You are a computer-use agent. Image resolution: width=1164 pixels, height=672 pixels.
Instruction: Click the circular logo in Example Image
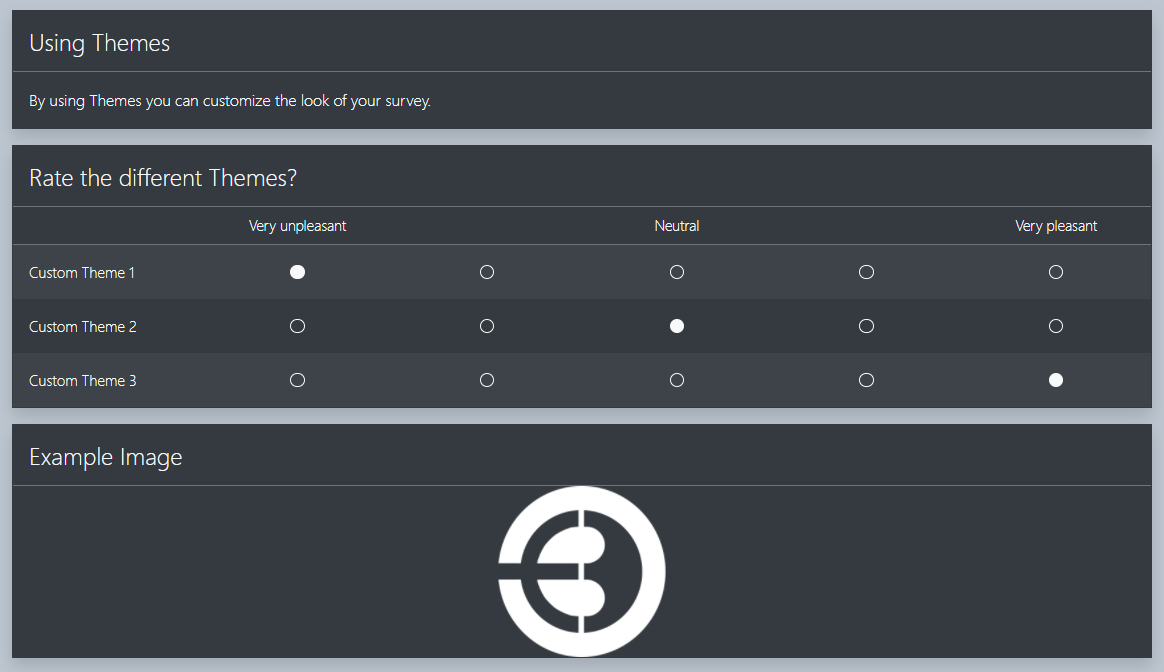pyautogui.click(x=581, y=571)
